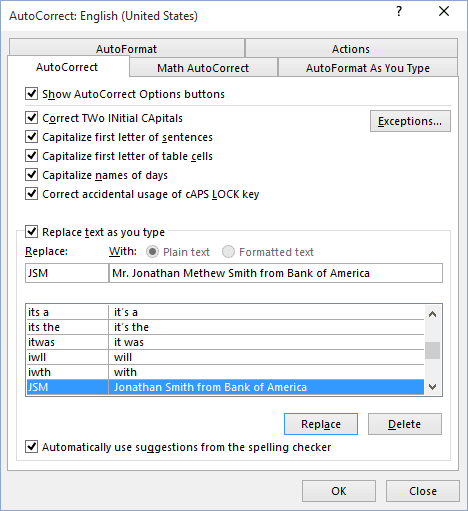The width and height of the screenshot is (468, 511).
Task: Toggle Capitalize names of days
Action: (32, 175)
